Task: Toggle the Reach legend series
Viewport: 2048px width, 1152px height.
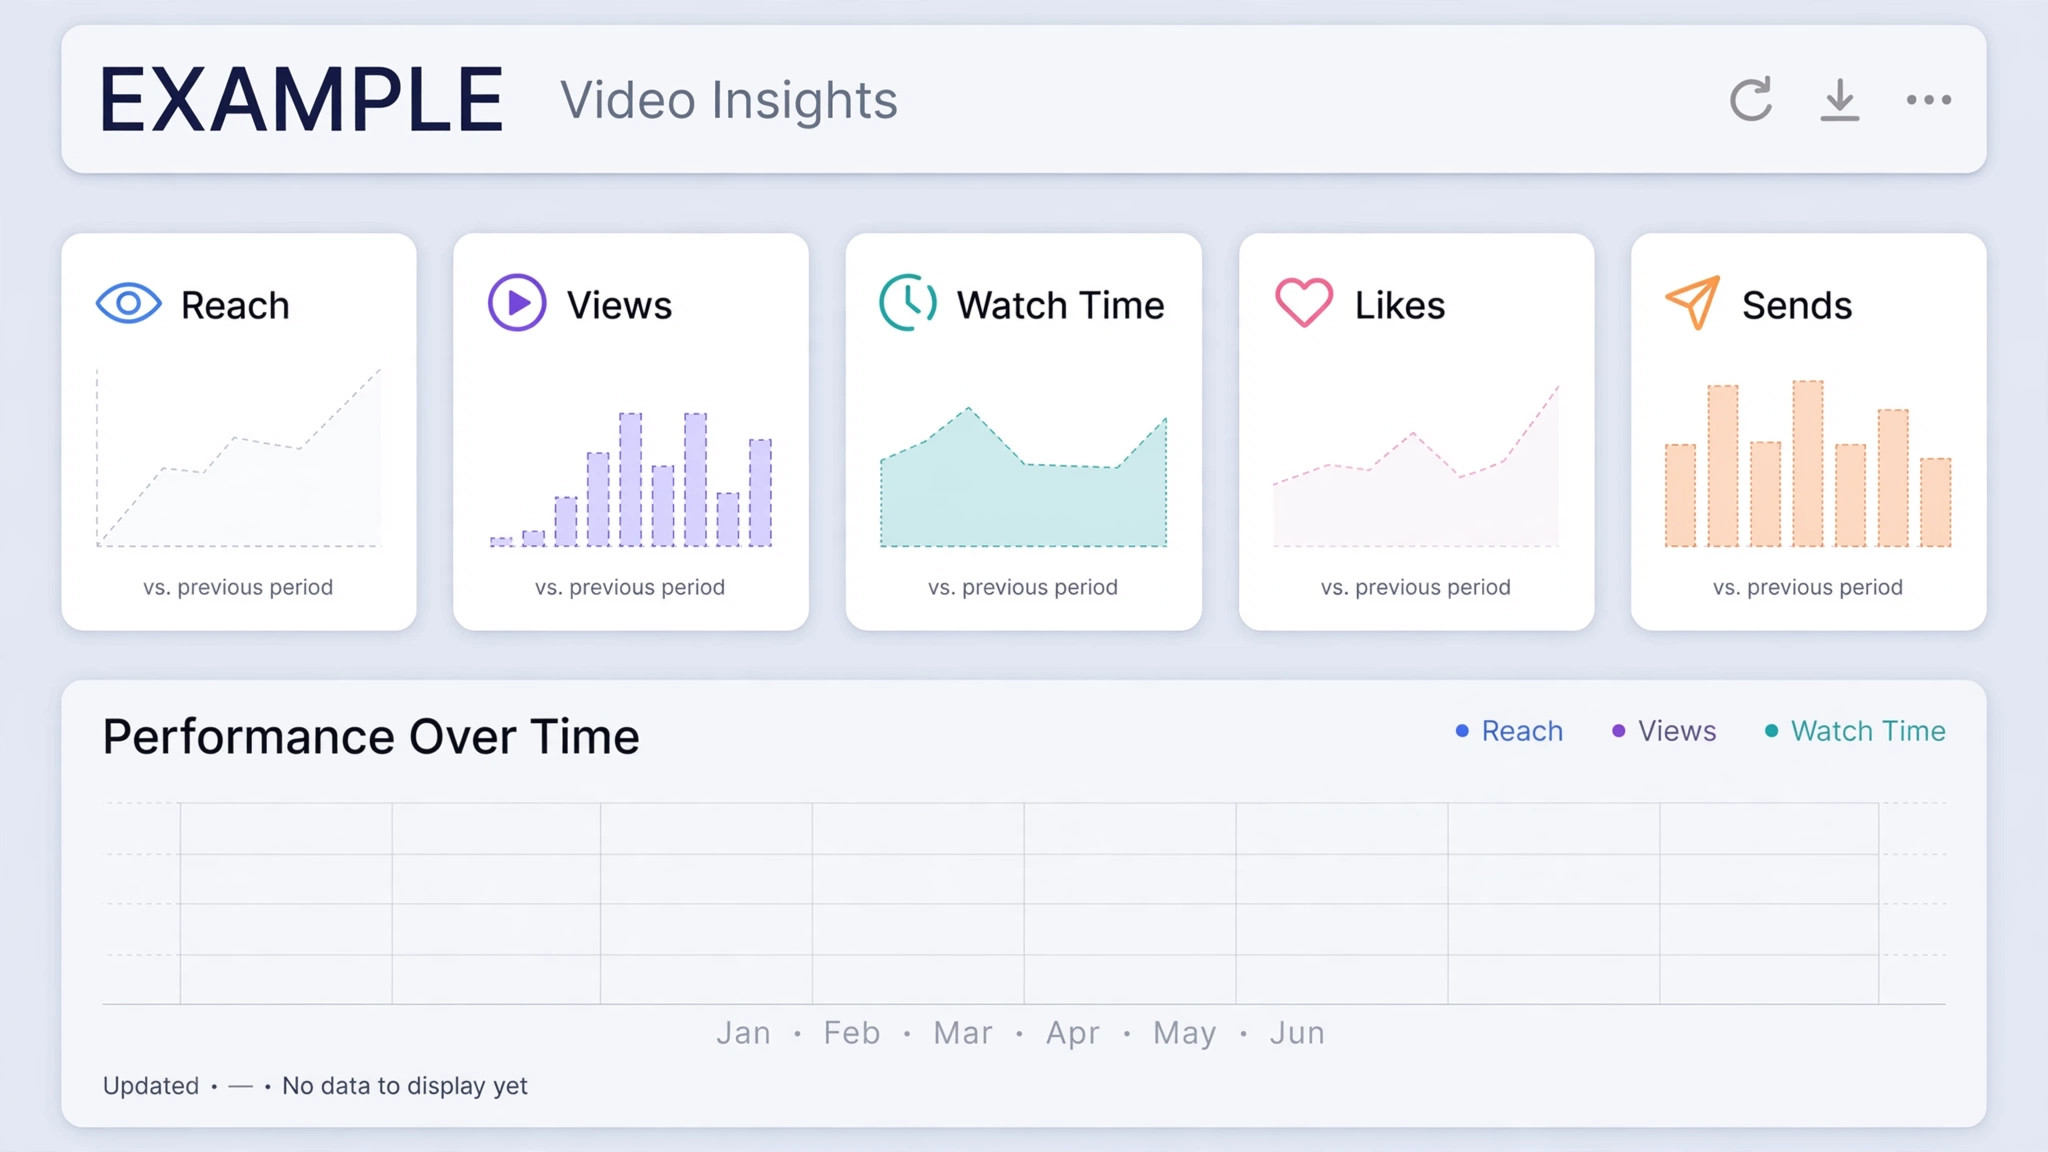Action: 1509,731
